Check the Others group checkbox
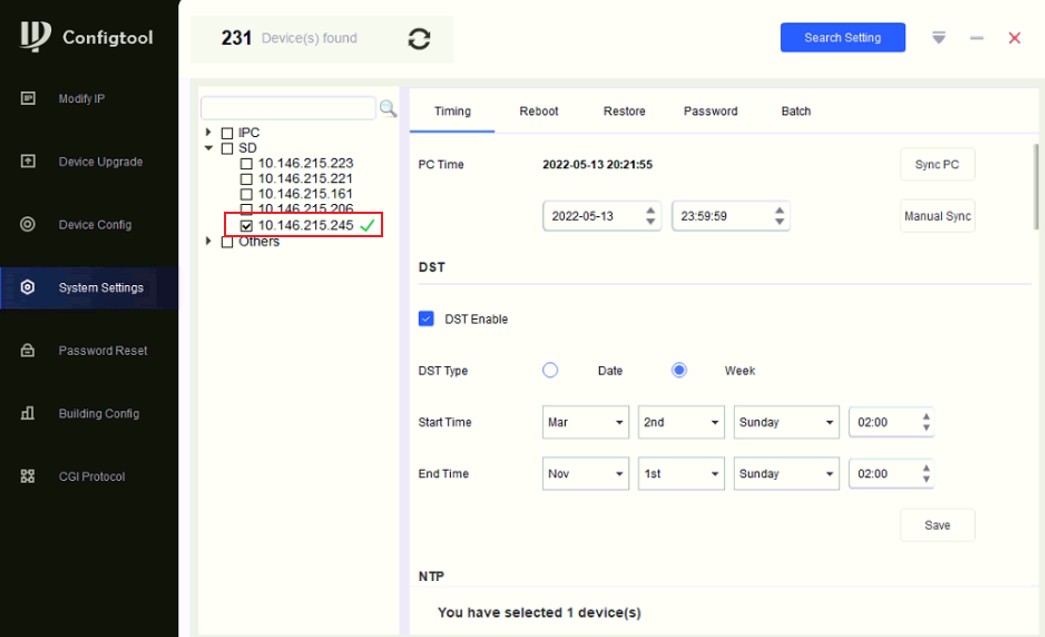1045x637 pixels. click(227, 241)
